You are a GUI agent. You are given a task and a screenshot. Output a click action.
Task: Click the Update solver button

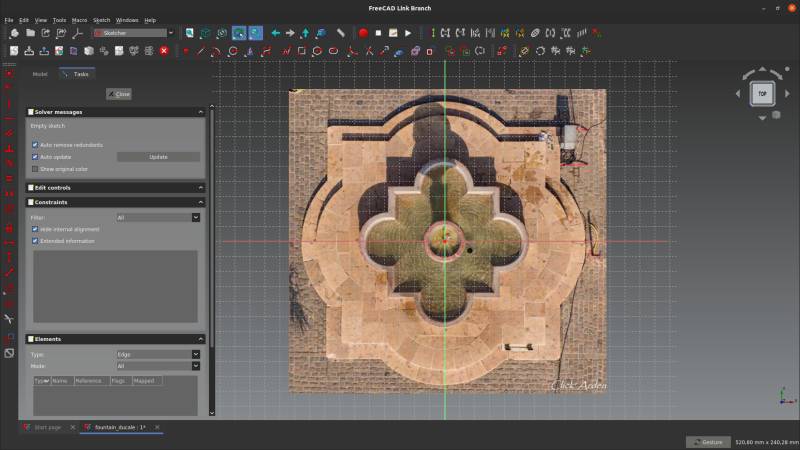pos(158,157)
